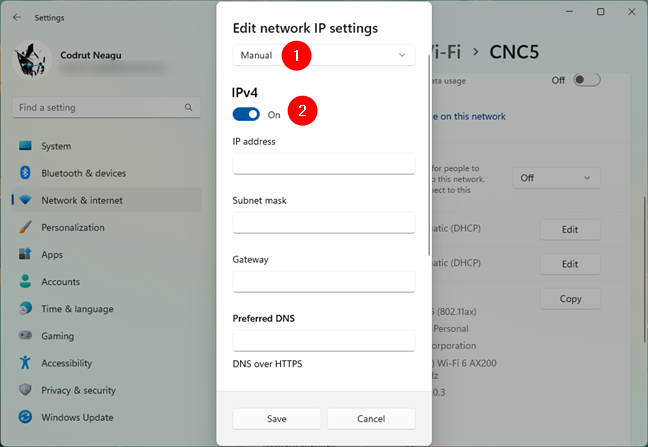Viewport: 648px width, 447px height.
Task: Save the network IP settings
Action: (x=277, y=419)
